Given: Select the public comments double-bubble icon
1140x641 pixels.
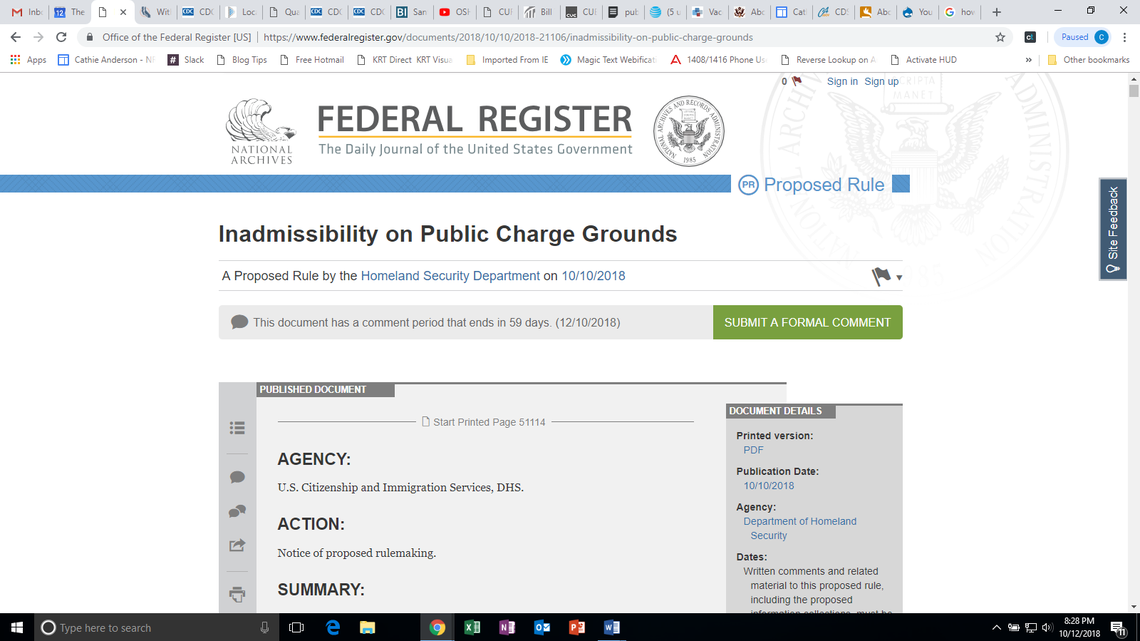Looking at the screenshot, I should pyautogui.click(x=237, y=511).
